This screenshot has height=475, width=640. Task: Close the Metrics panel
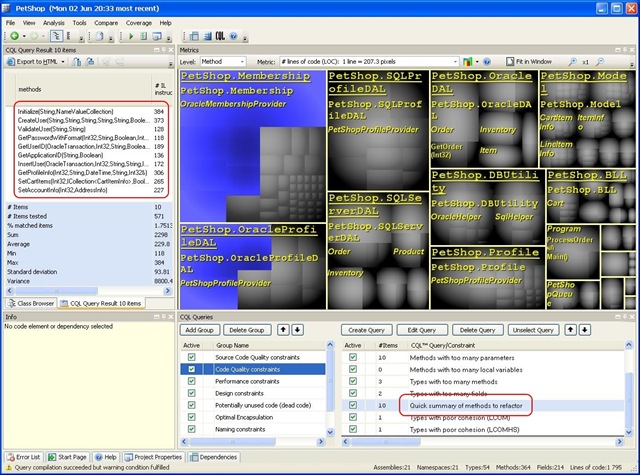click(632, 50)
